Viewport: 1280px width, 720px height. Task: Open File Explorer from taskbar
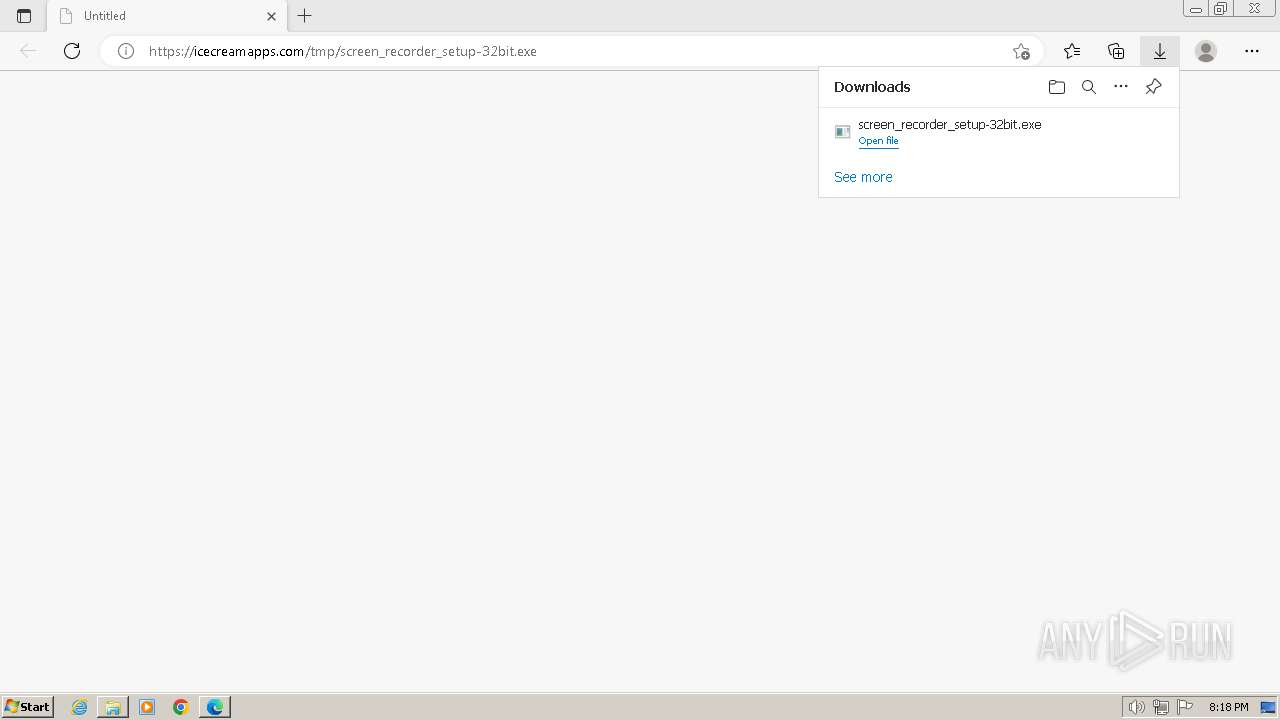click(113, 707)
